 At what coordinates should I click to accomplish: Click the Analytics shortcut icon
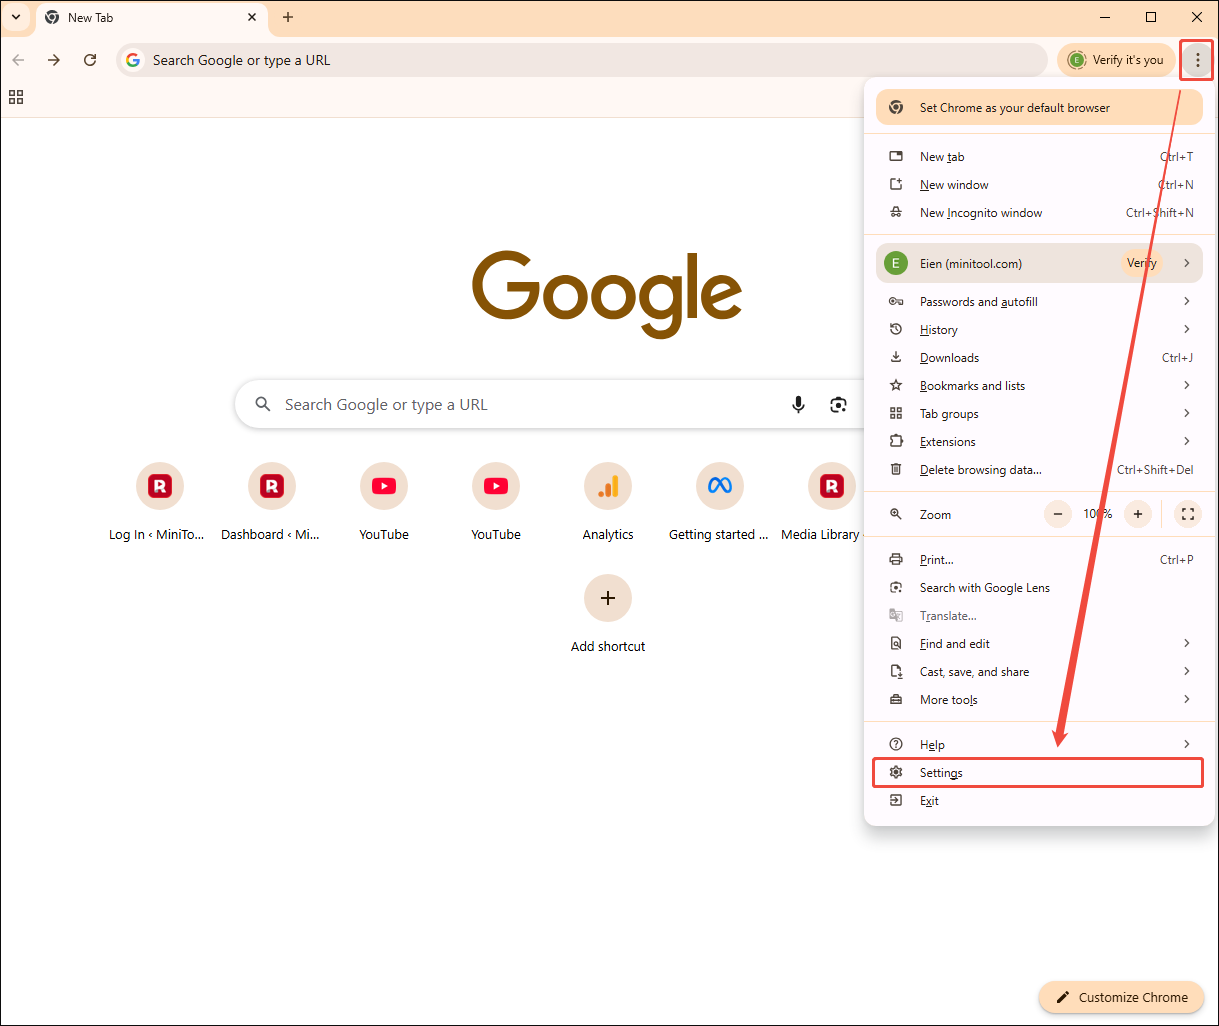point(607,486)
